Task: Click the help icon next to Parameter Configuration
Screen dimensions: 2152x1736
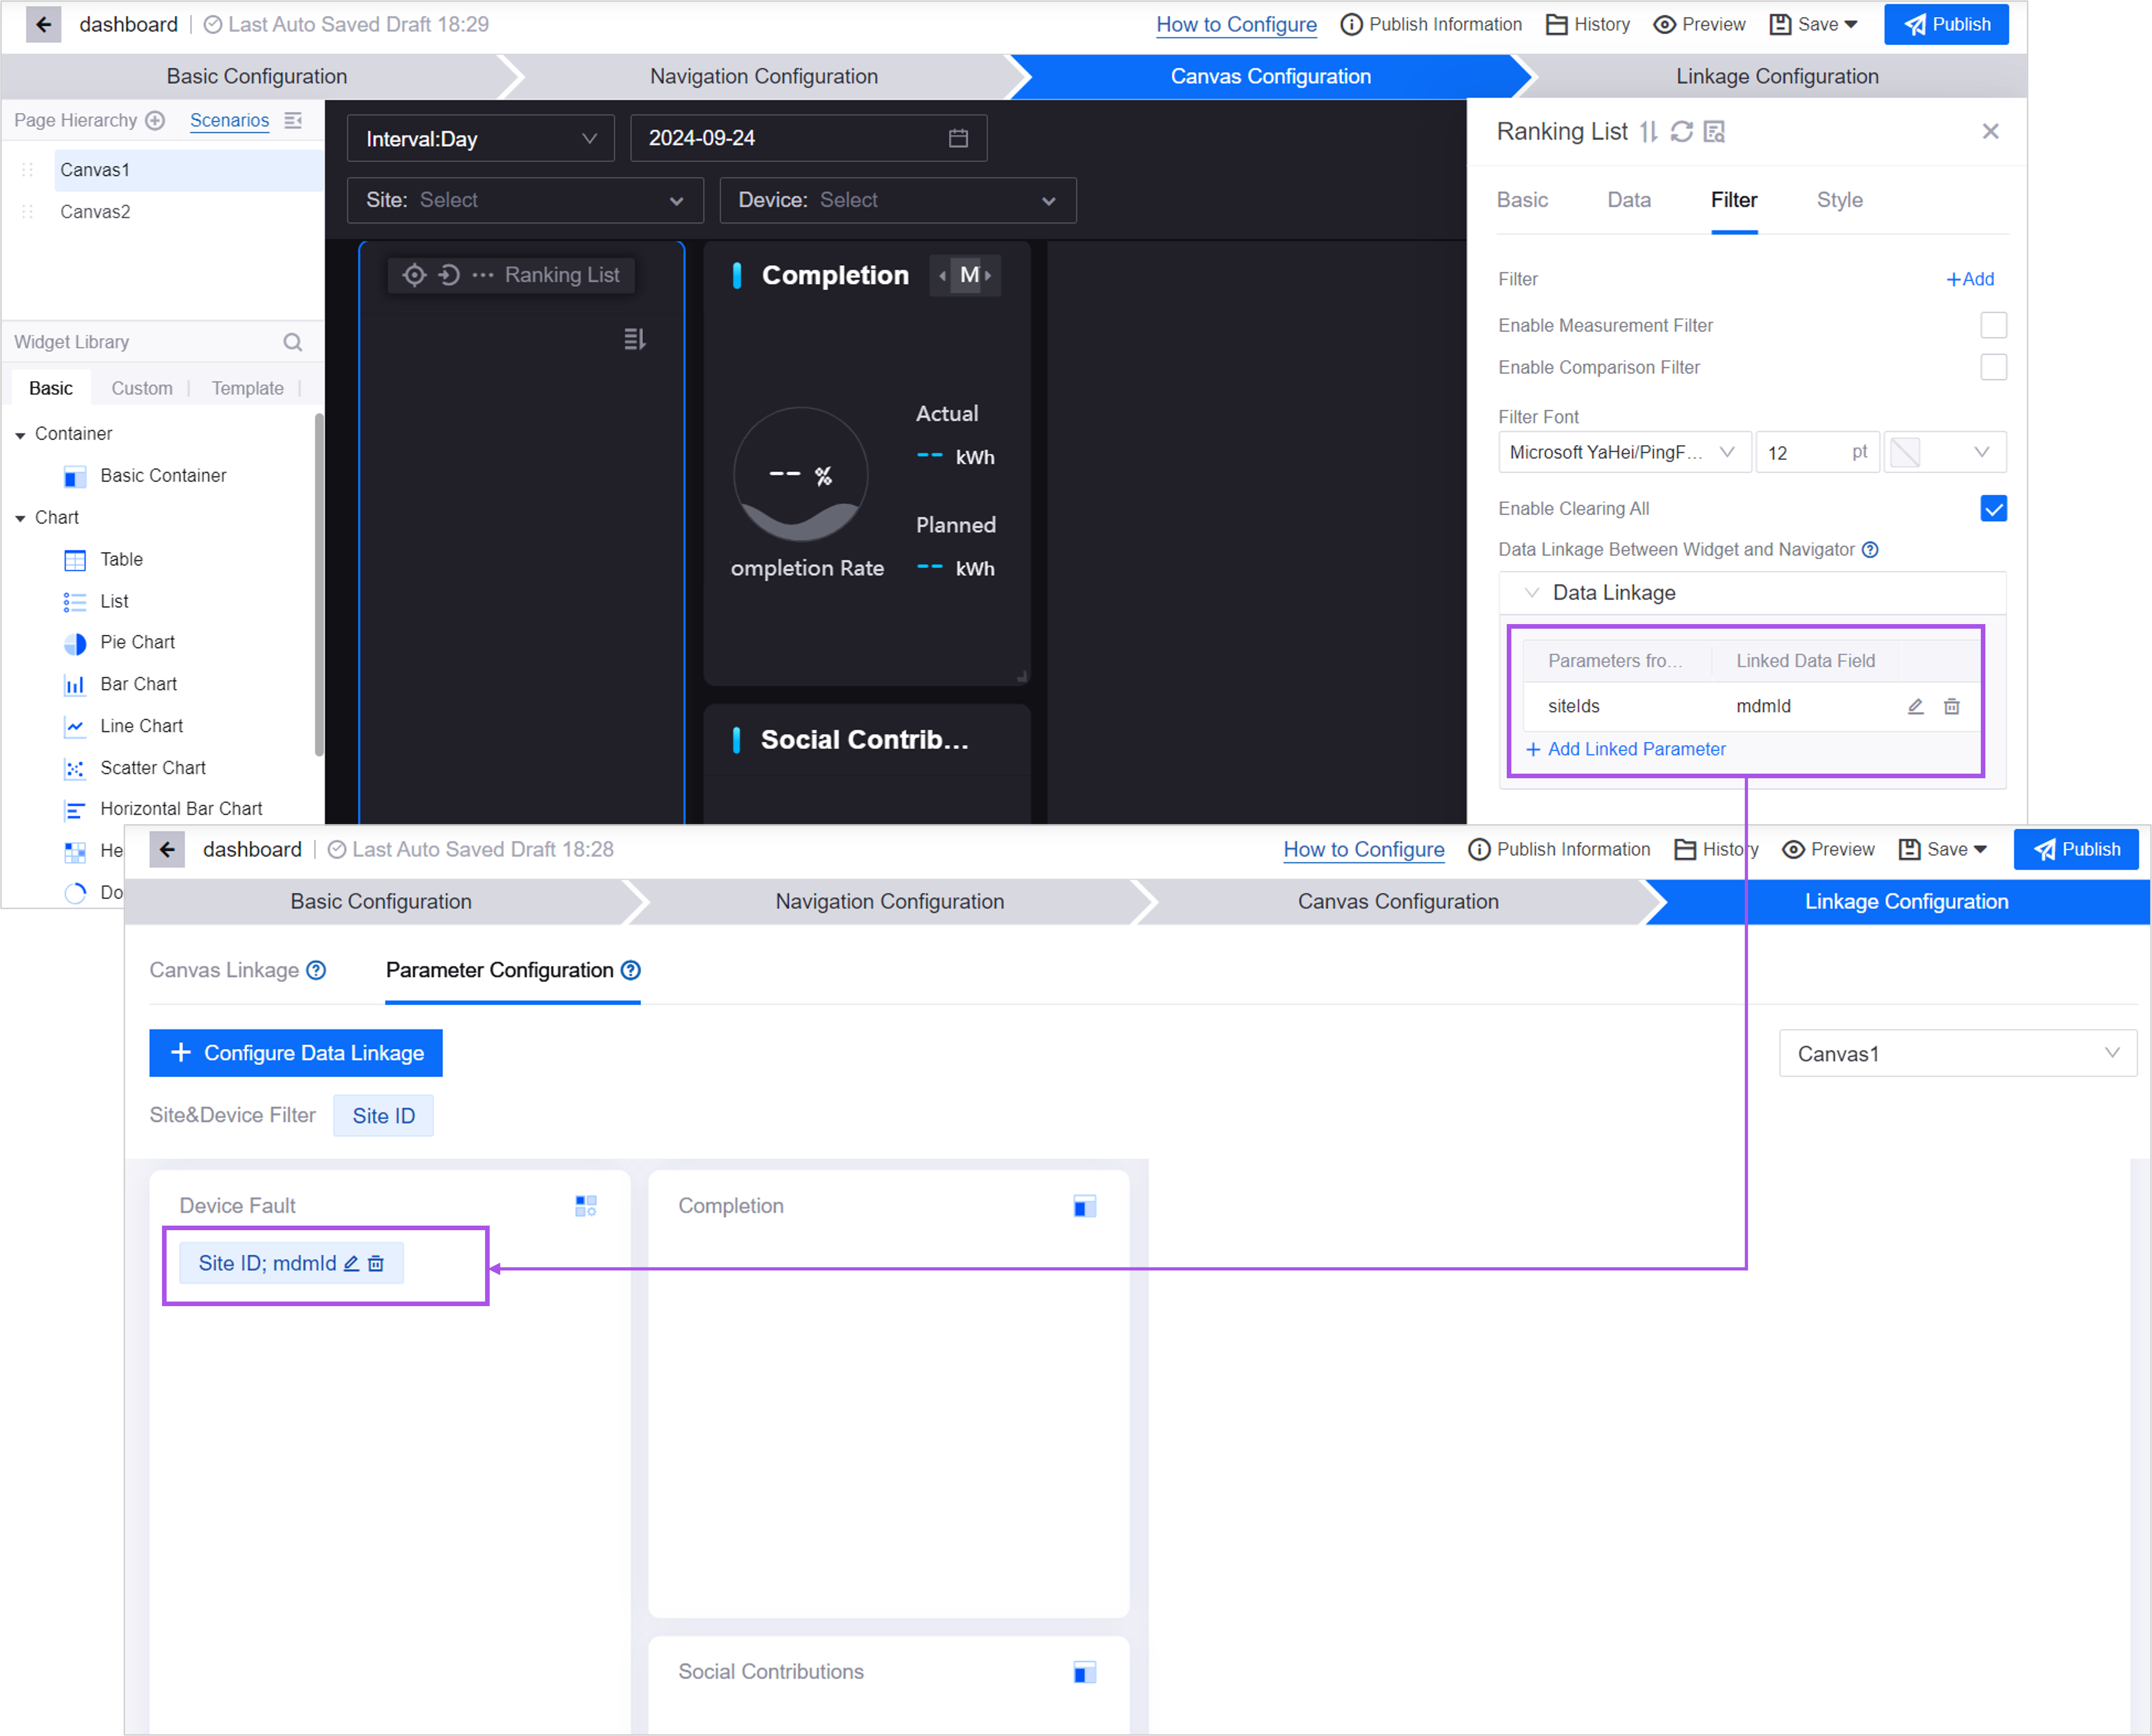Action: (631, 970)
